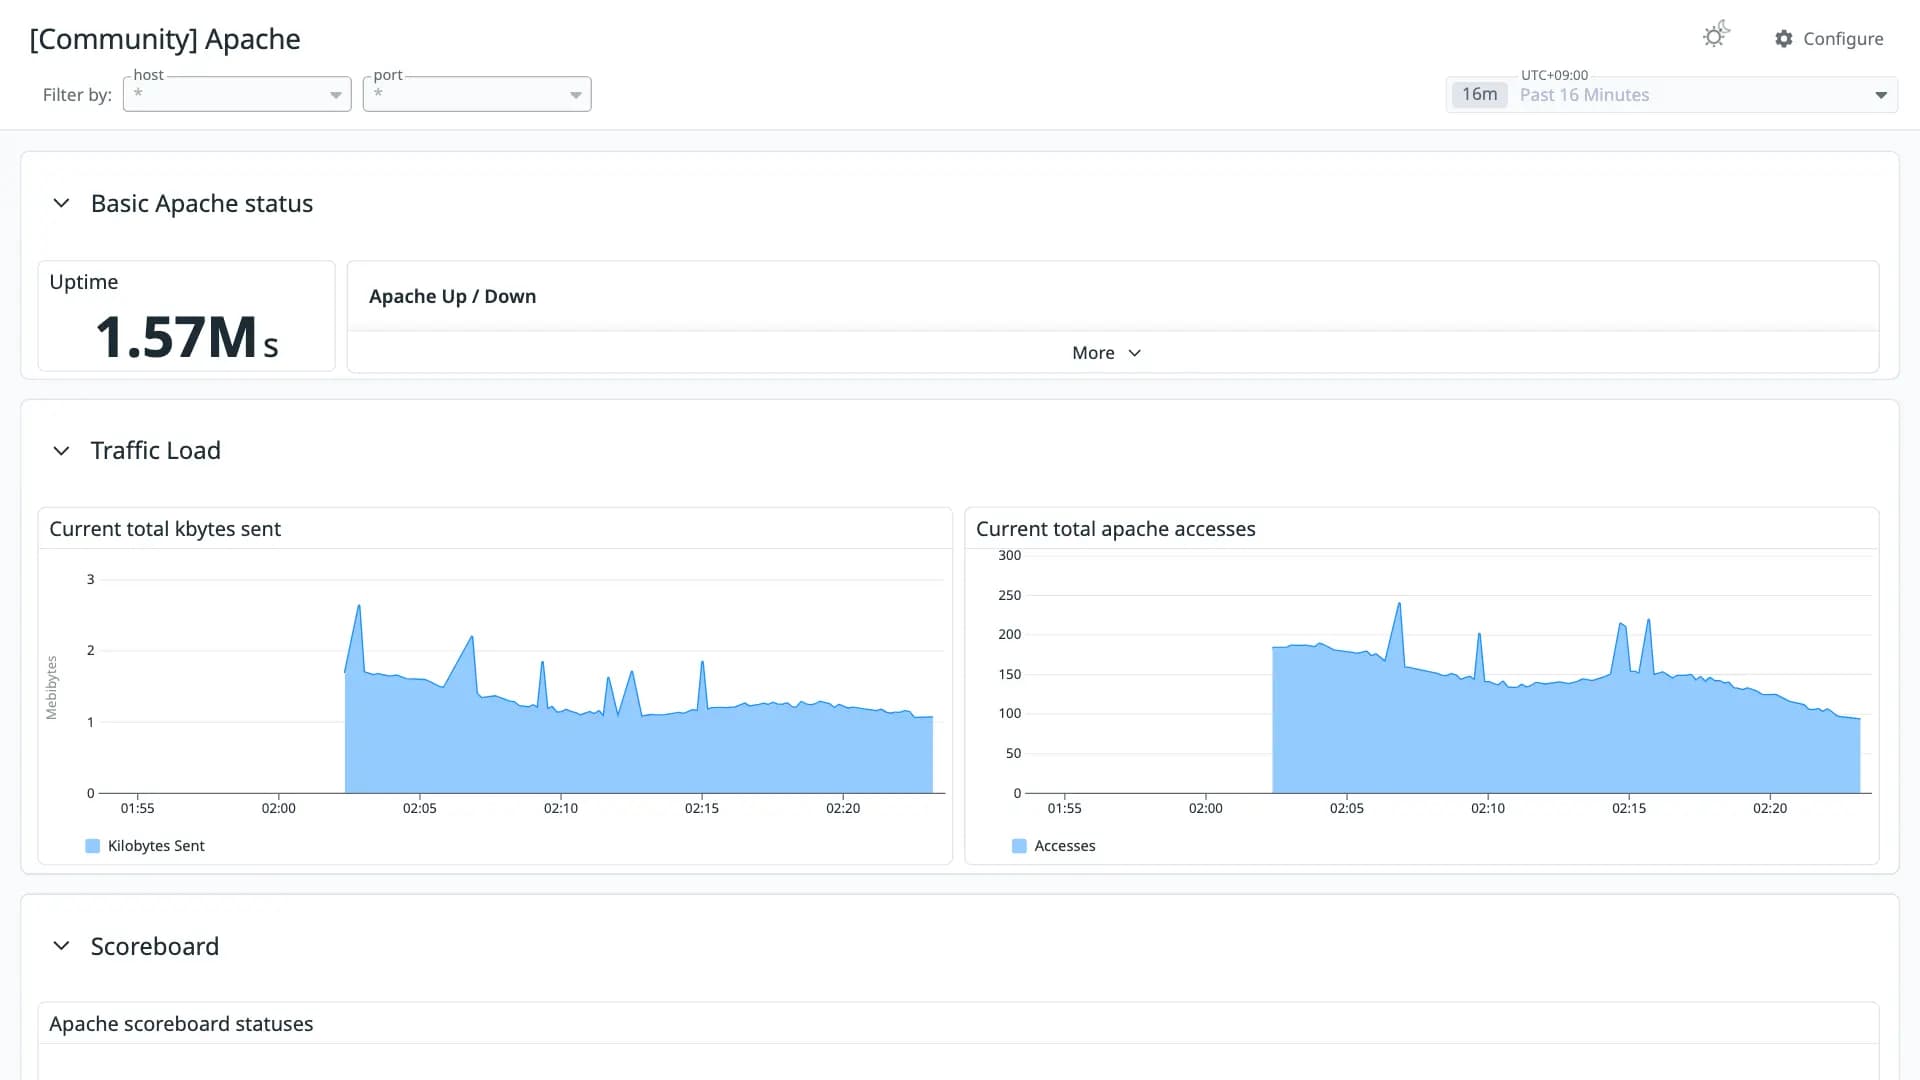
Task: Click the Current total apache accesses title
Action: click(x=1115, y=529)
